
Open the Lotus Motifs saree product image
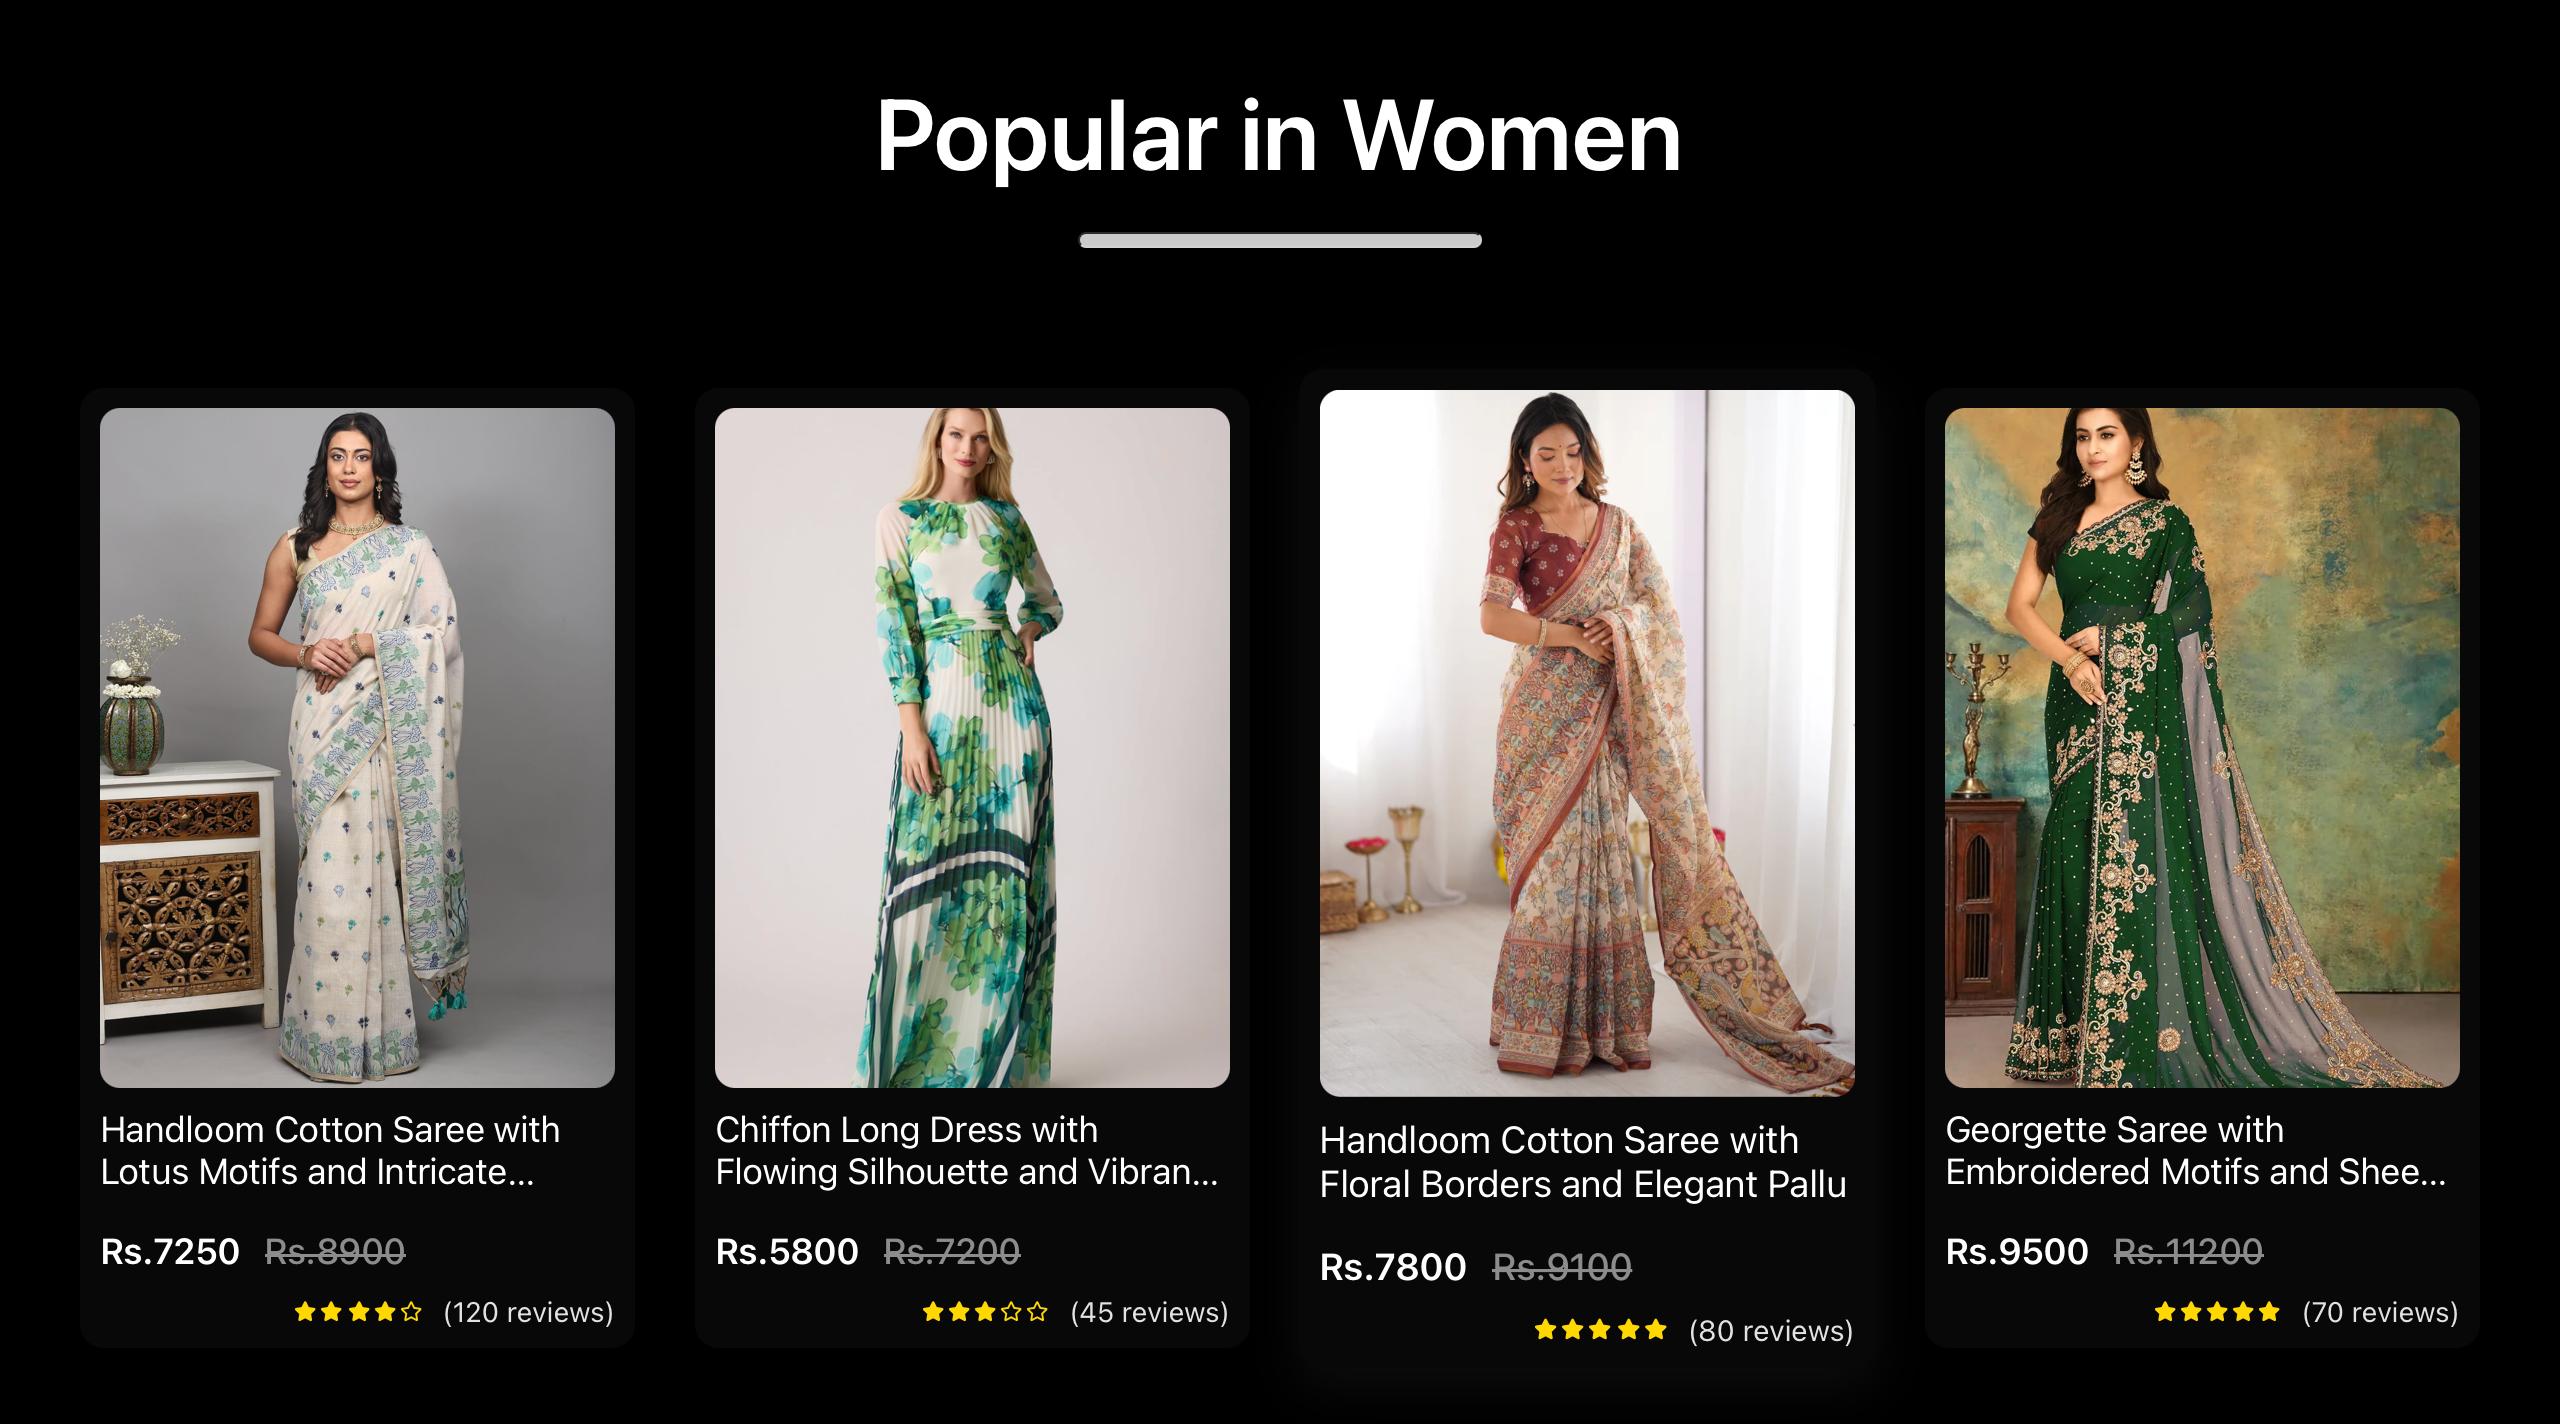point(357,747)
